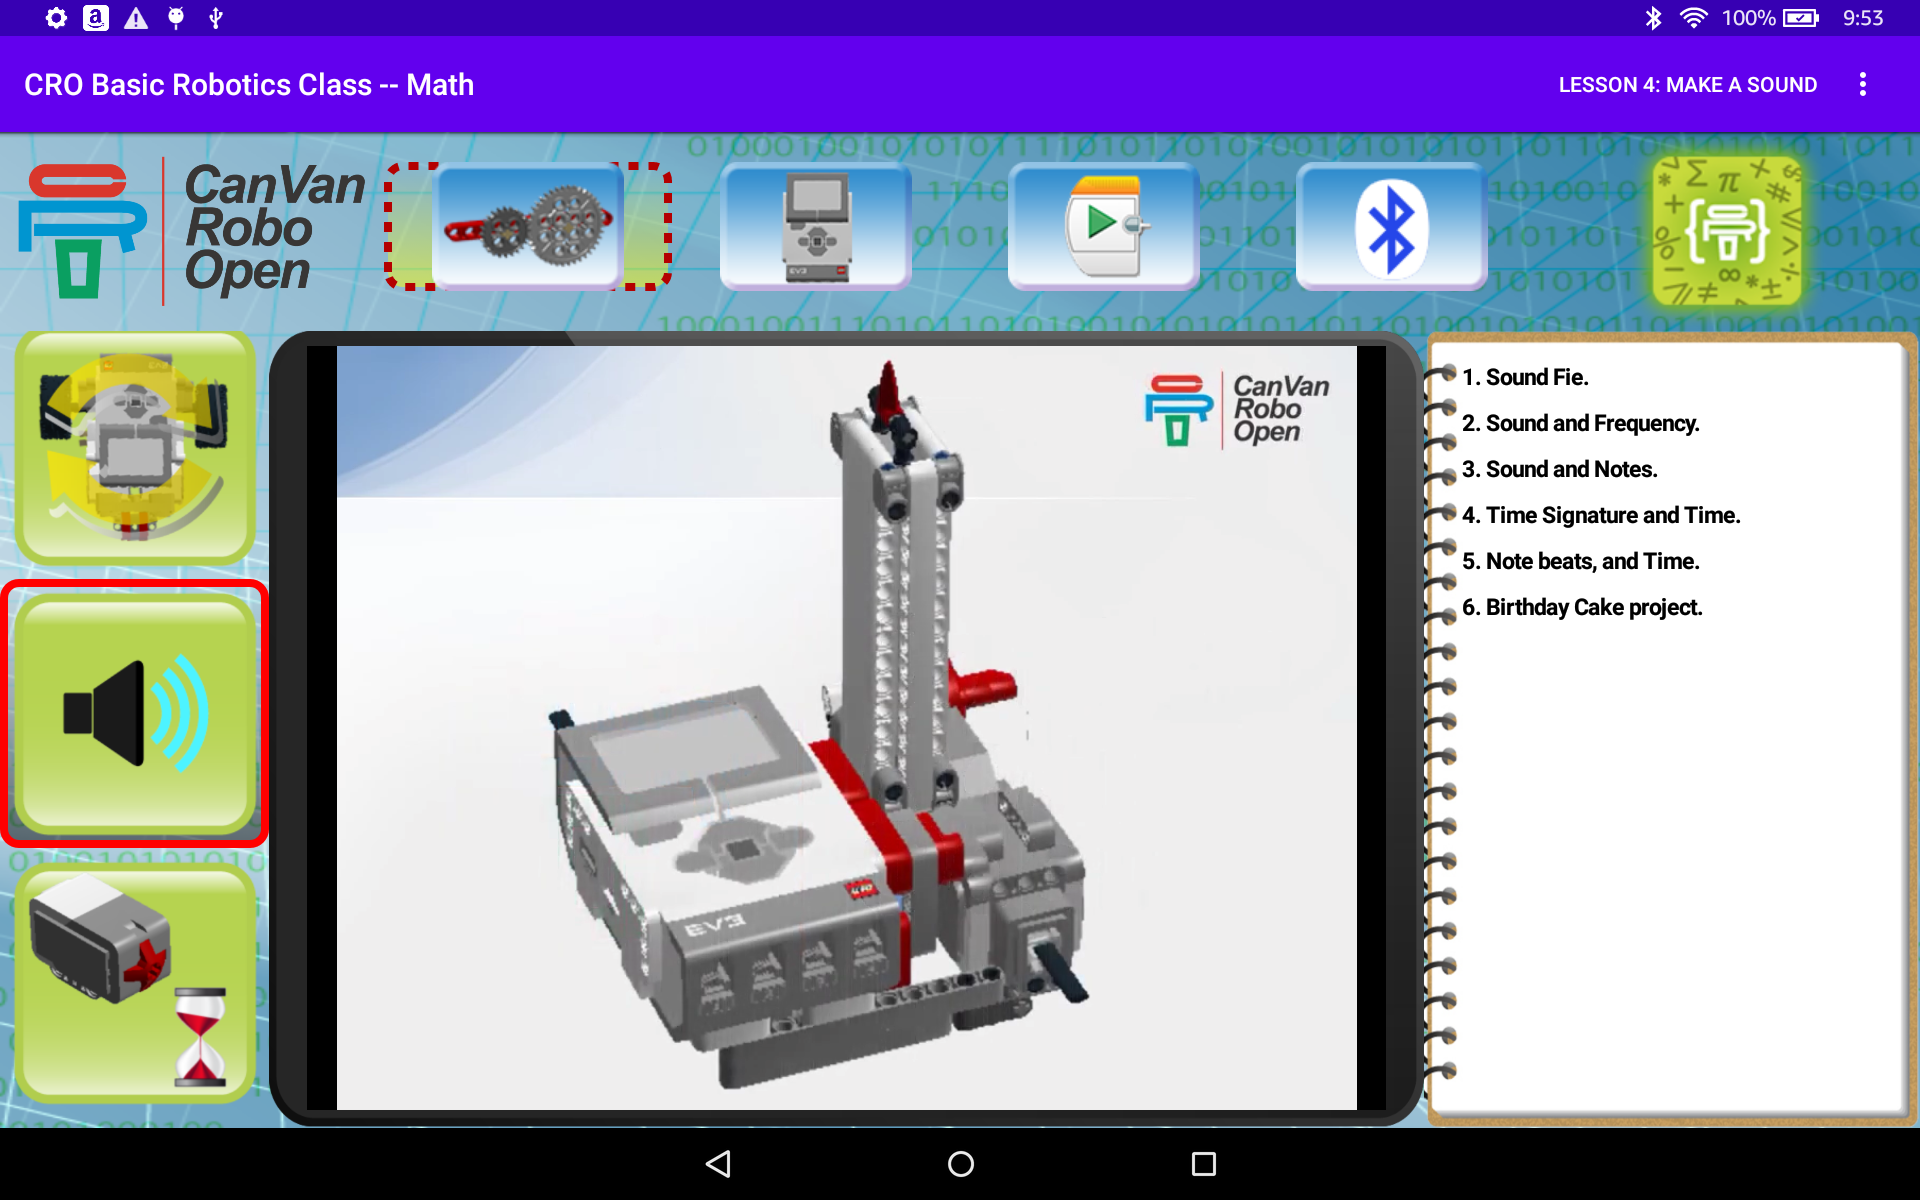Open Sound and Notes lesson

pyautogui.click(x=1560, y=469)
